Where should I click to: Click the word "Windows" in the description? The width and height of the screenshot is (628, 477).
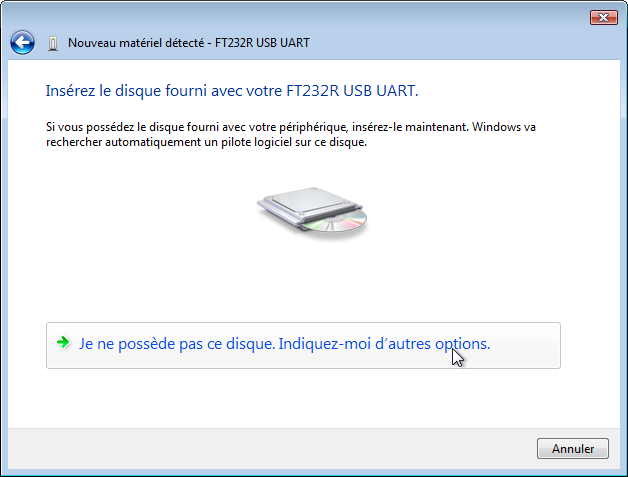tap(496, 127)
